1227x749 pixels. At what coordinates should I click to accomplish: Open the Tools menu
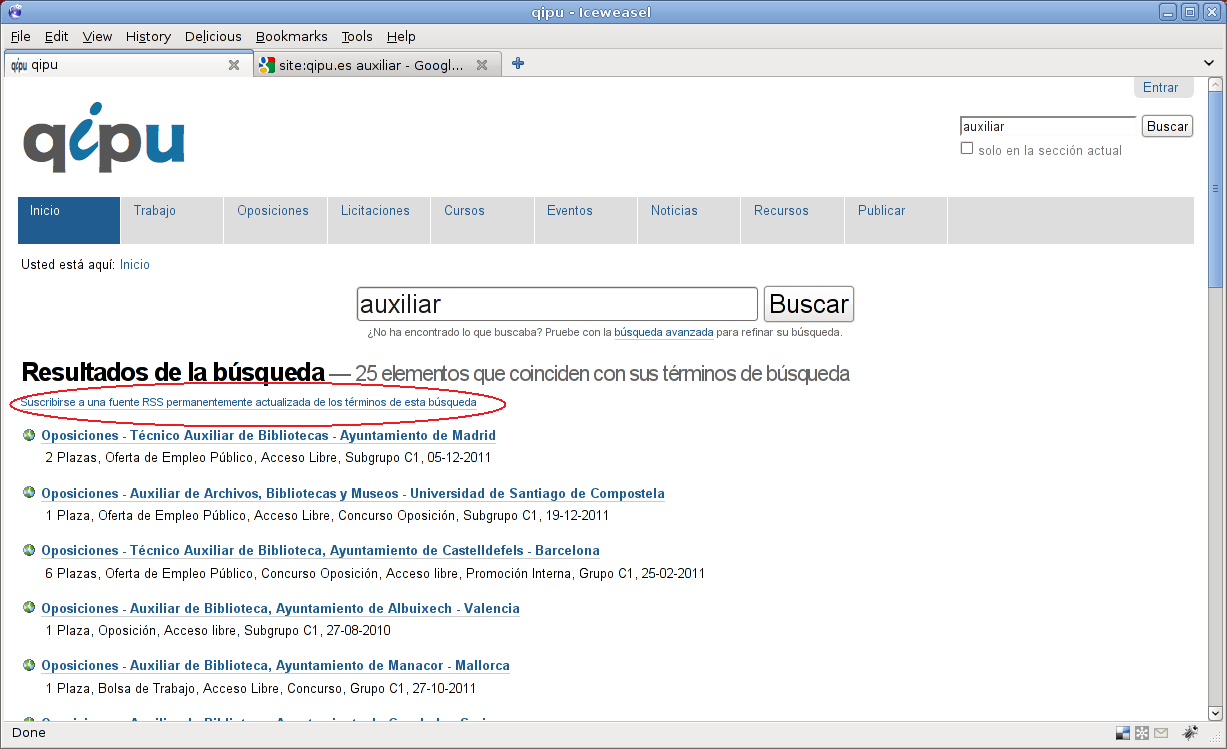pyautogui.click(x=357, y=36)
